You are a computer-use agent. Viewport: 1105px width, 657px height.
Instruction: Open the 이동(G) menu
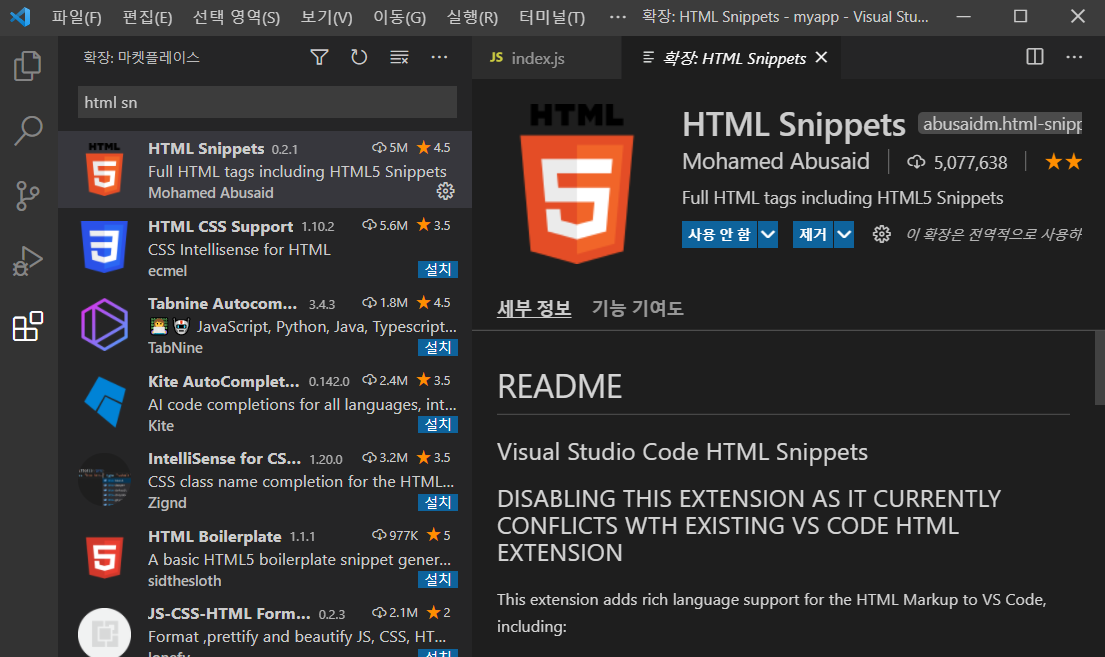click(x=400, y=17)
